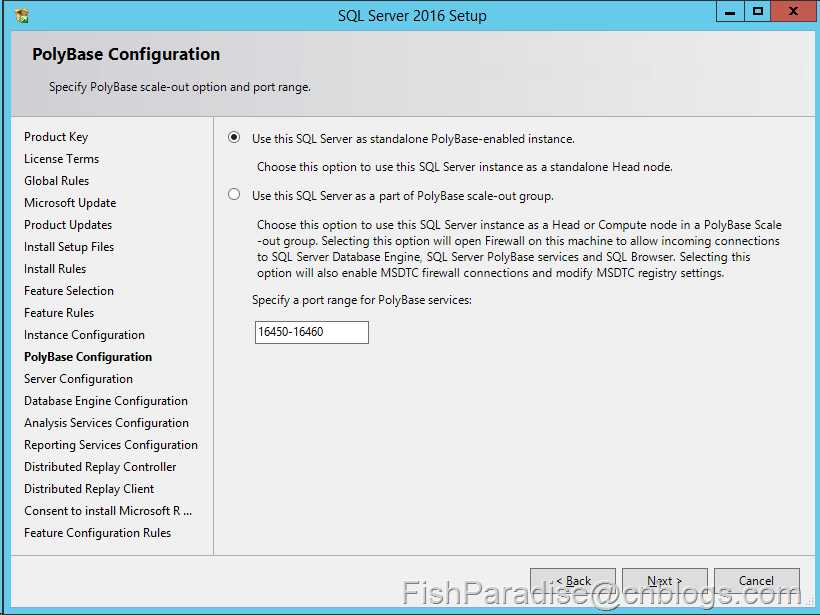Select Server Configuration step in sidebar

coord(78,379)
